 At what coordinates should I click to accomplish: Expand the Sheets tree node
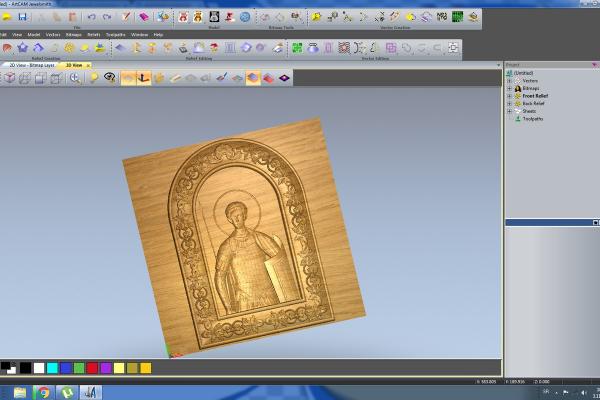pos(509,111)
